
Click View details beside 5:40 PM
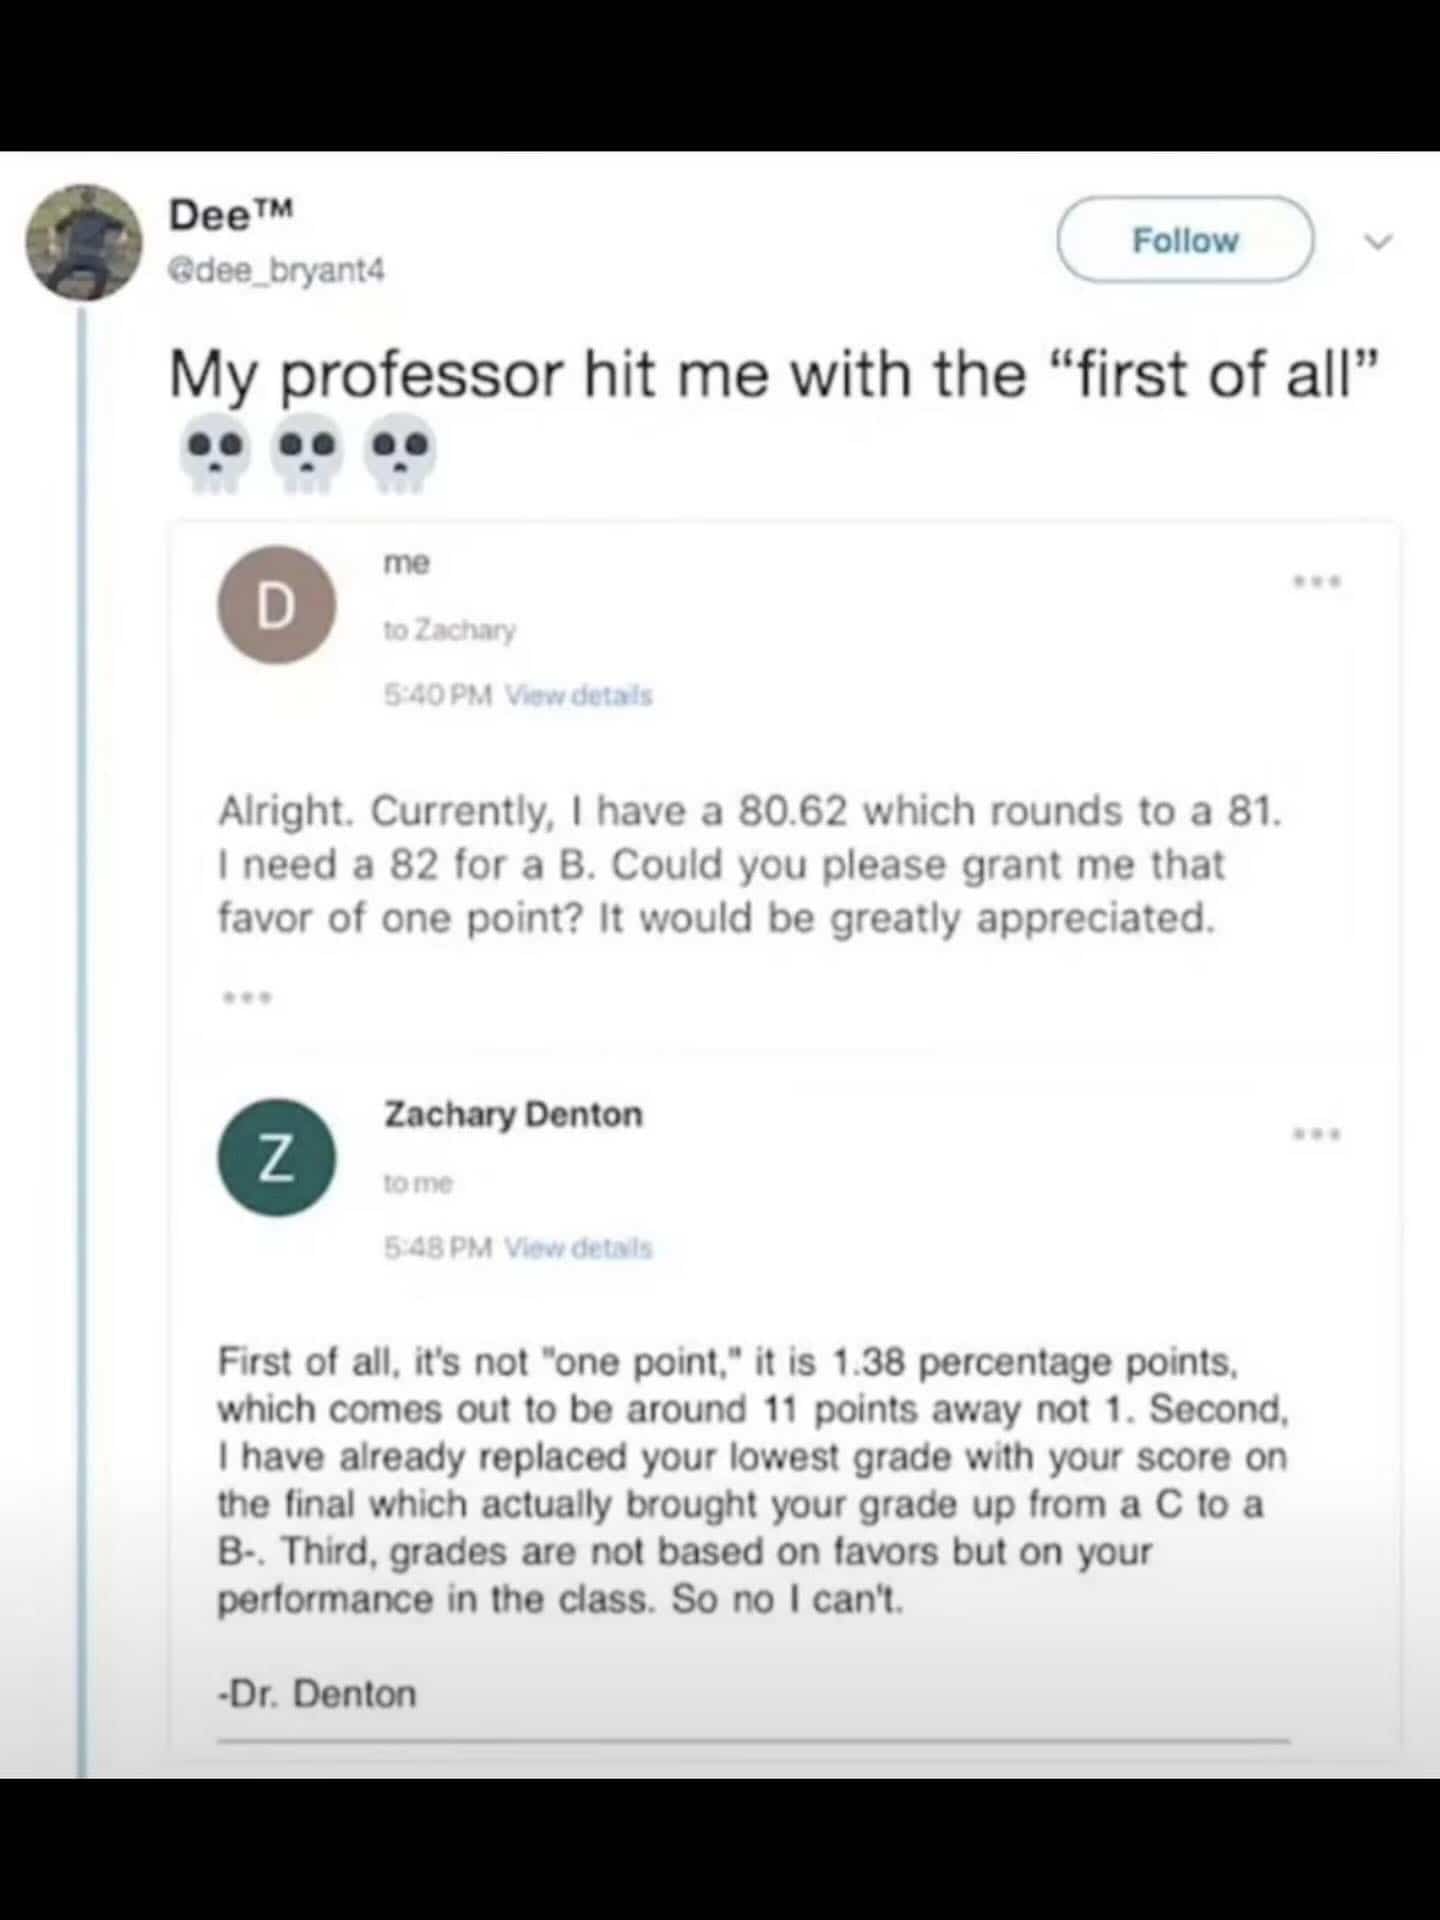coord(579,695)
